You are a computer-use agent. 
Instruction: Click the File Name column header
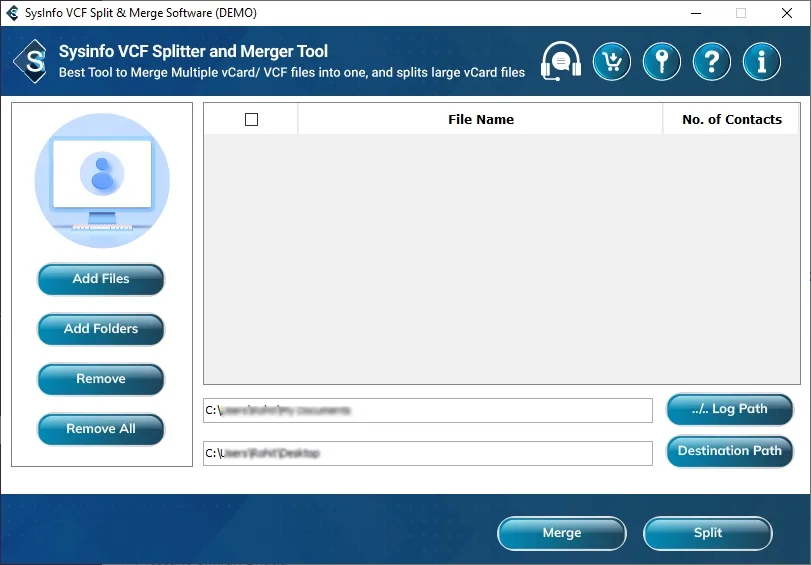pos(480,120)
